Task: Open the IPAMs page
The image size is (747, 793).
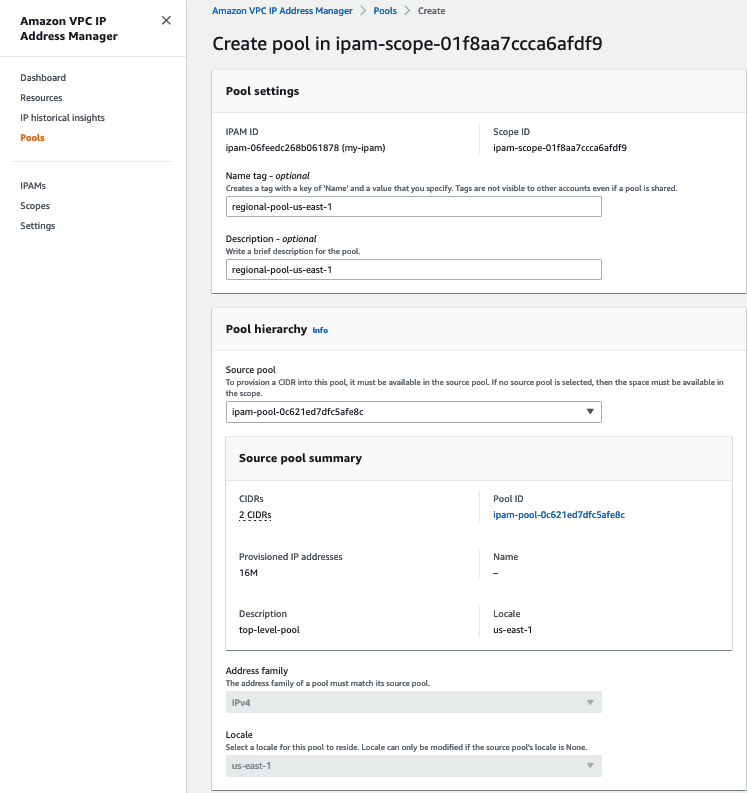Action: [33, 186]
